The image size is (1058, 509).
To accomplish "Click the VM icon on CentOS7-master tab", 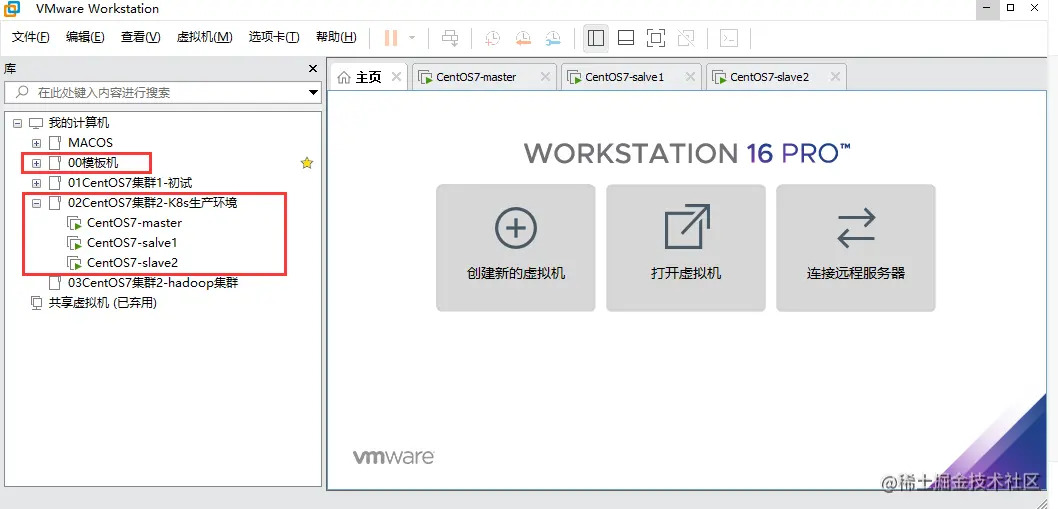I will point(426,77).
